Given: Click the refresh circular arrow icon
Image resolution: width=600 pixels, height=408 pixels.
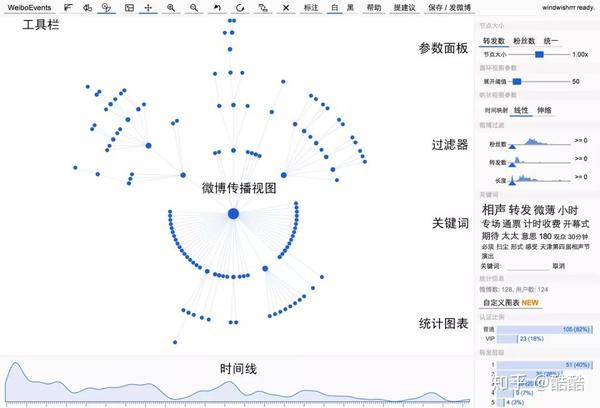Looking at the screenshot, I should pyautogui.click(x=240, y=7).
